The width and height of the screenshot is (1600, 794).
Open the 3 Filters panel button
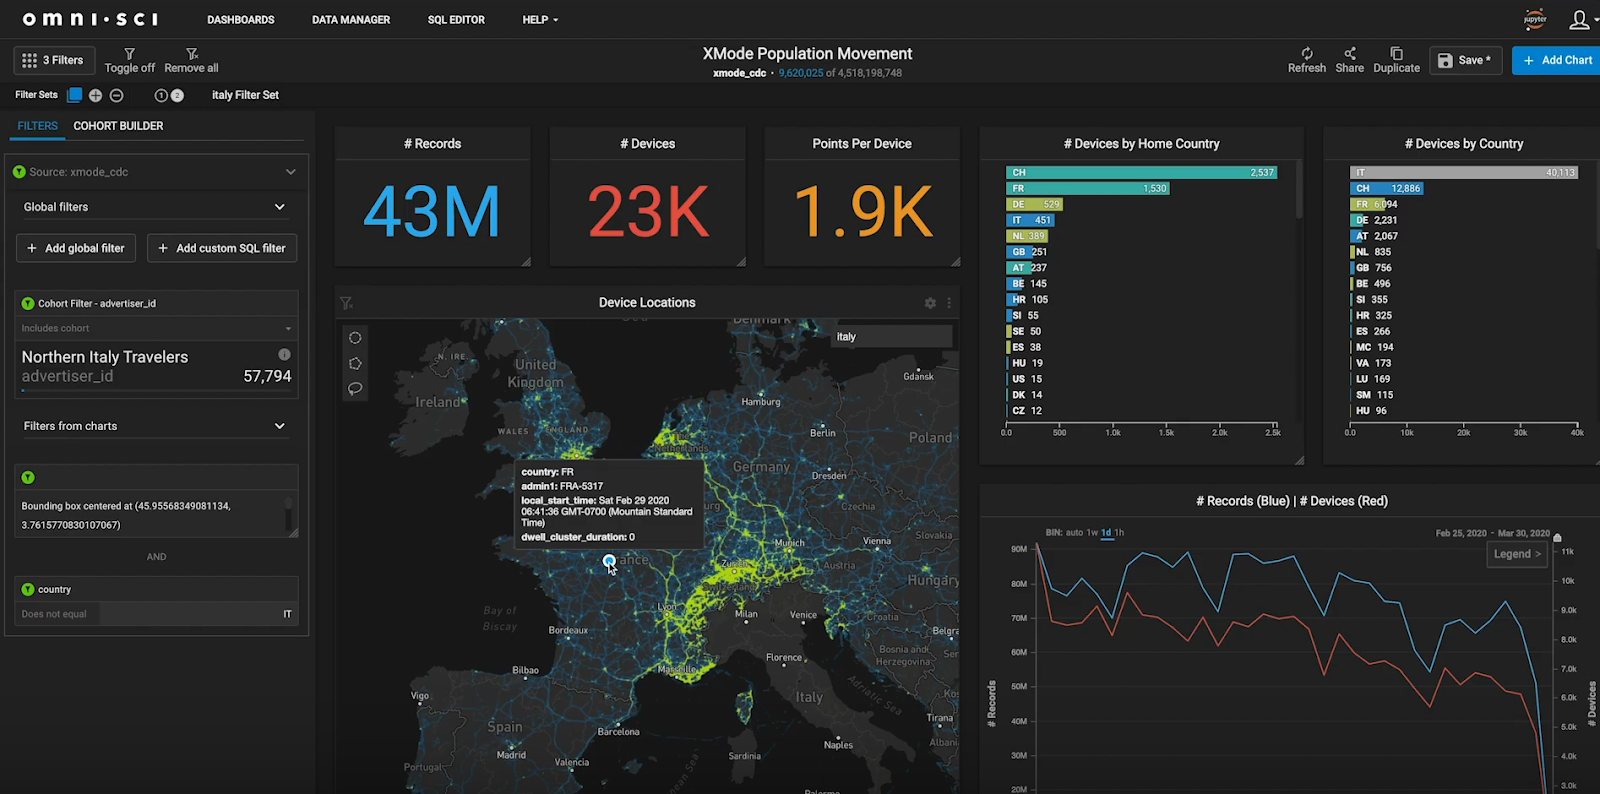[x=54, y=60]
